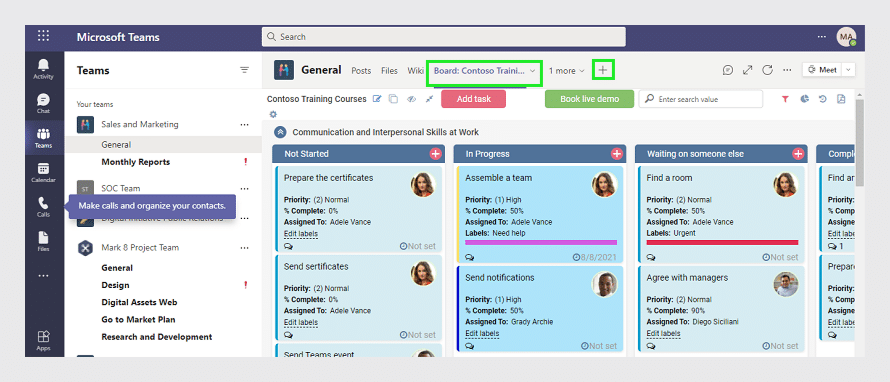This screenshot has height=382, width=890.
Task: Open the Meet button dropdown arrow
Action: tap(849, 70)
